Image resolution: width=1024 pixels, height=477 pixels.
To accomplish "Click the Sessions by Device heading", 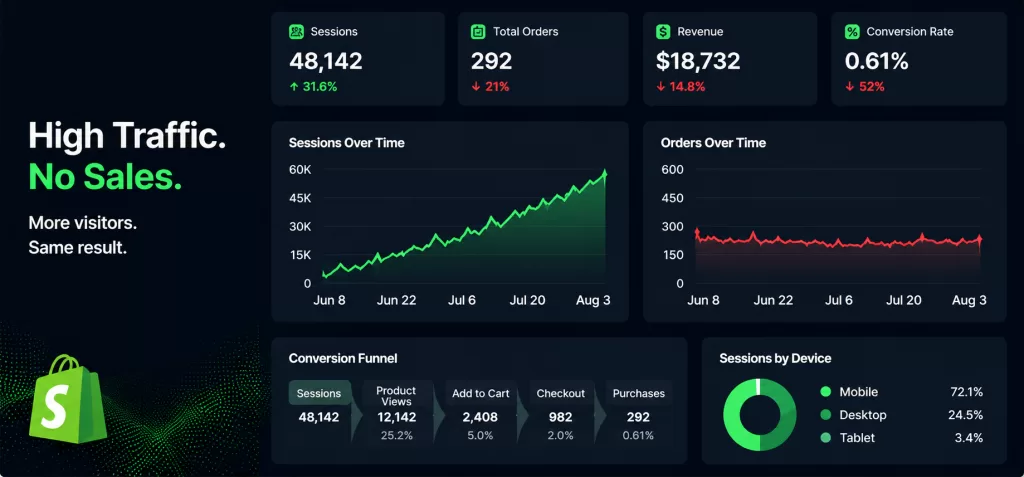I will tap(775, 358).
